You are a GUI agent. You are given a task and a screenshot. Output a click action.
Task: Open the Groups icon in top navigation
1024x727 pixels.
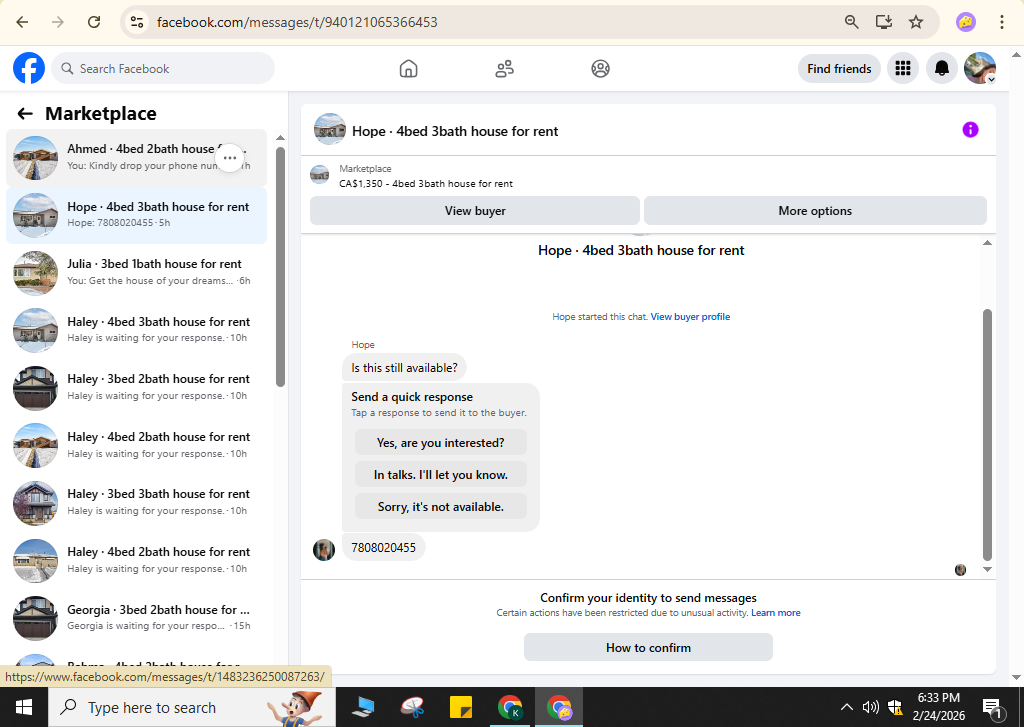pyautogui.click(x=600, y=69)
